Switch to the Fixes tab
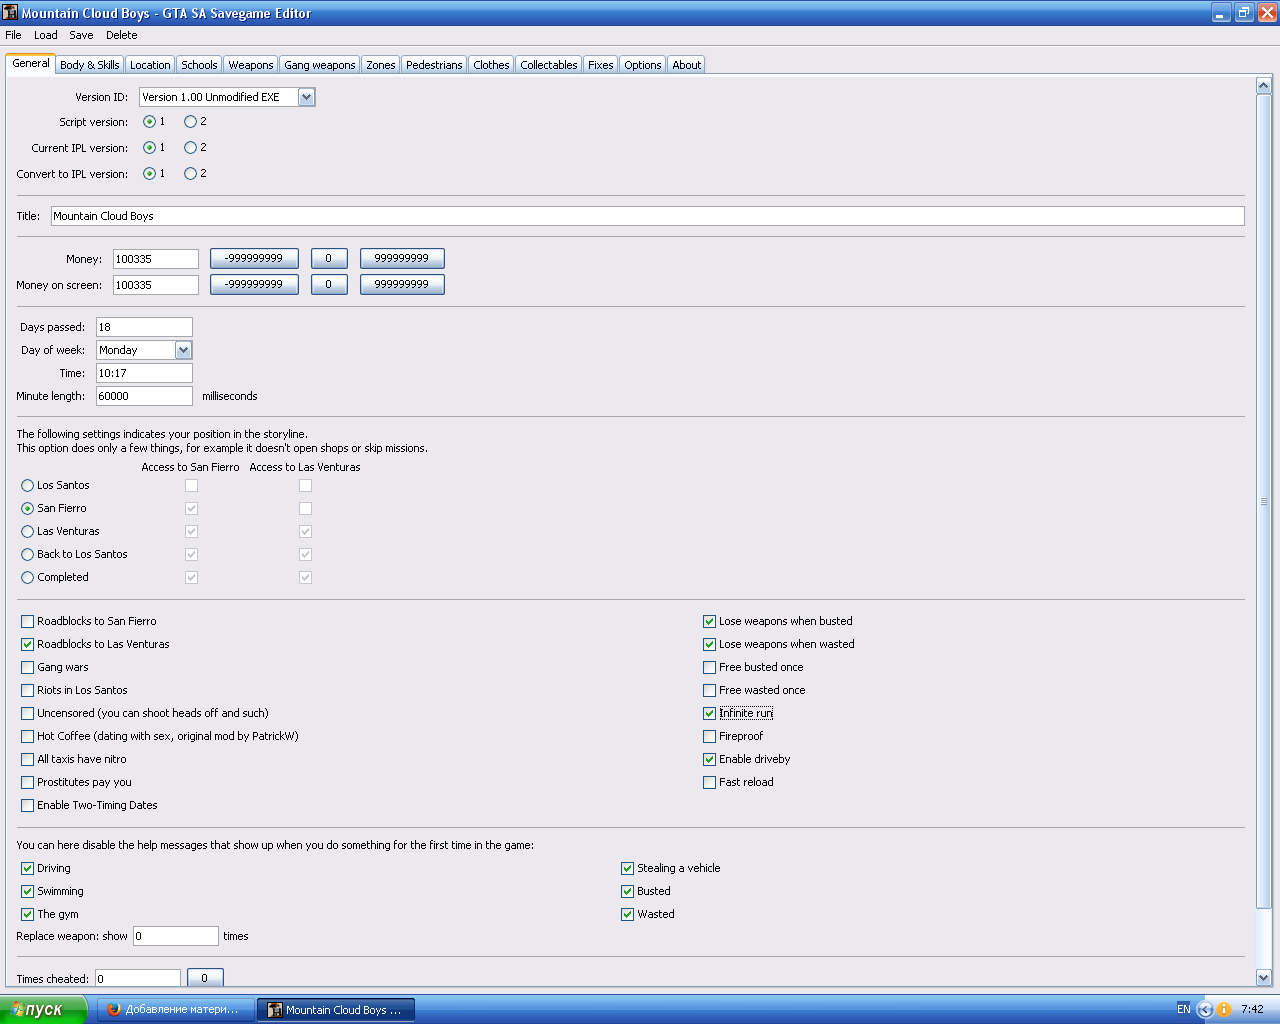The image size is (1280, 1024). [x=600, y=65]
